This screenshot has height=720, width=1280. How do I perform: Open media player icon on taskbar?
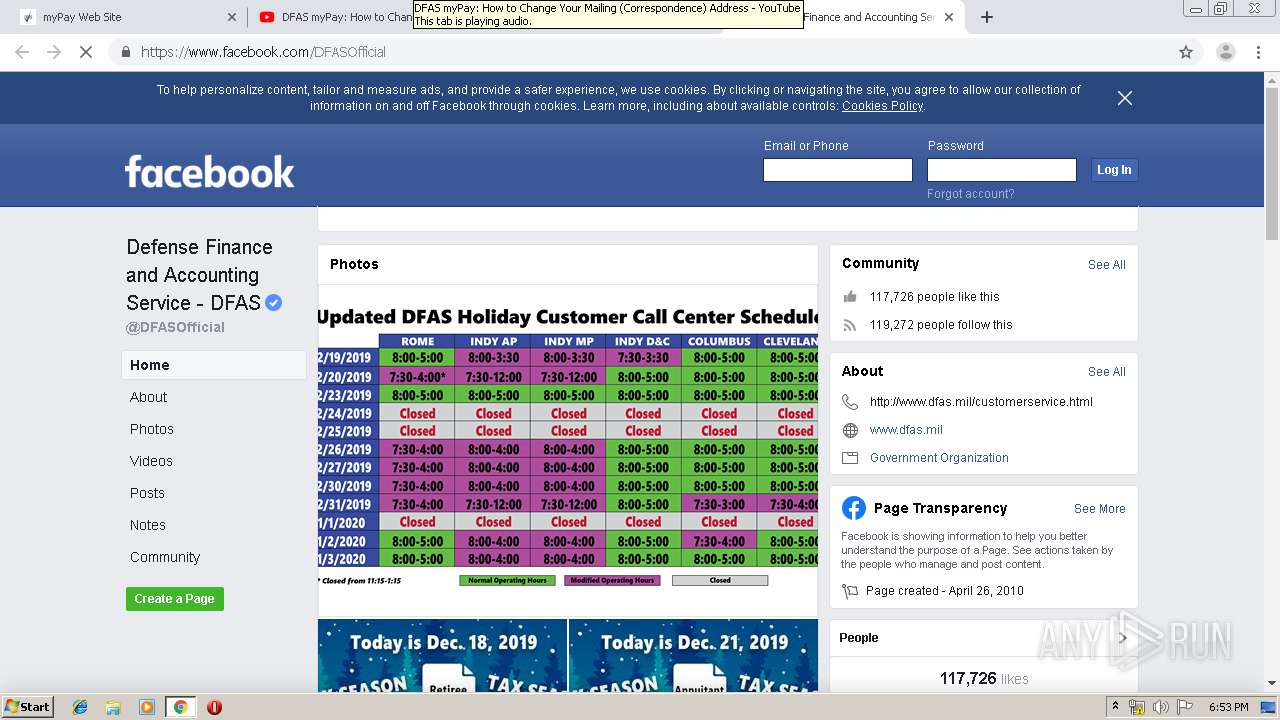[x=147, y=707]
